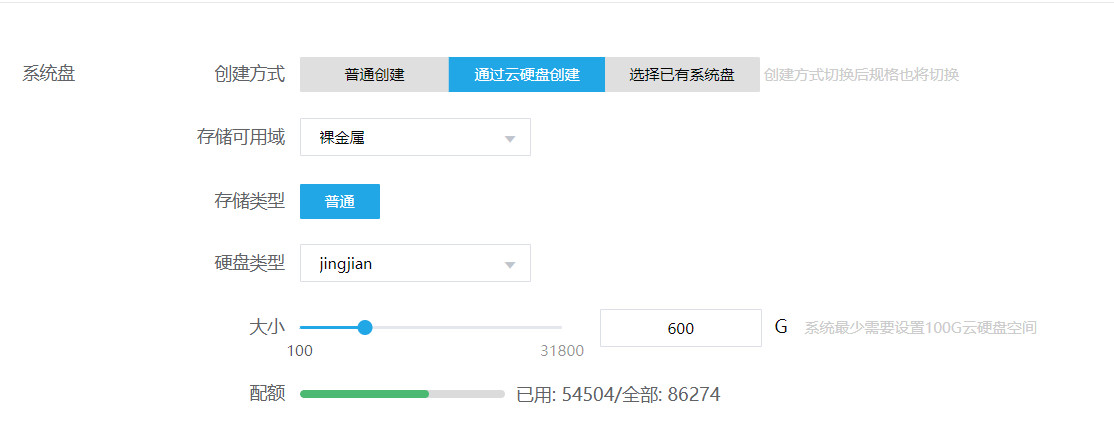Open the dropdown showing 裸金属
1114x430 pixels.
click(414, 138)
